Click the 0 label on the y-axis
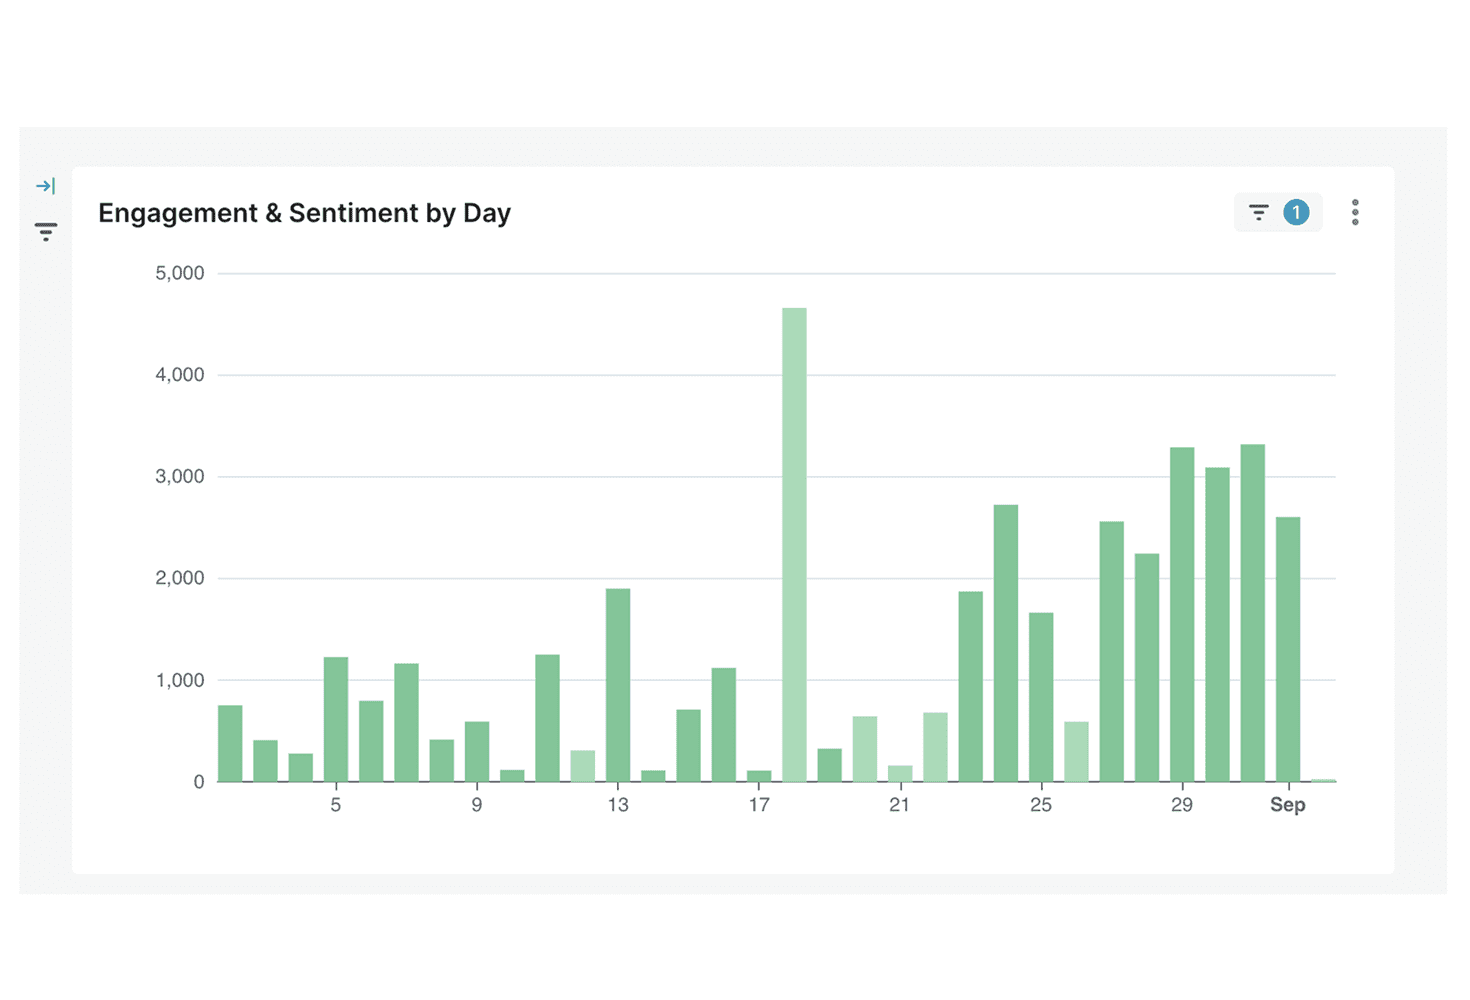Viewport: 1470px width, 1000px height. point(199,782)
